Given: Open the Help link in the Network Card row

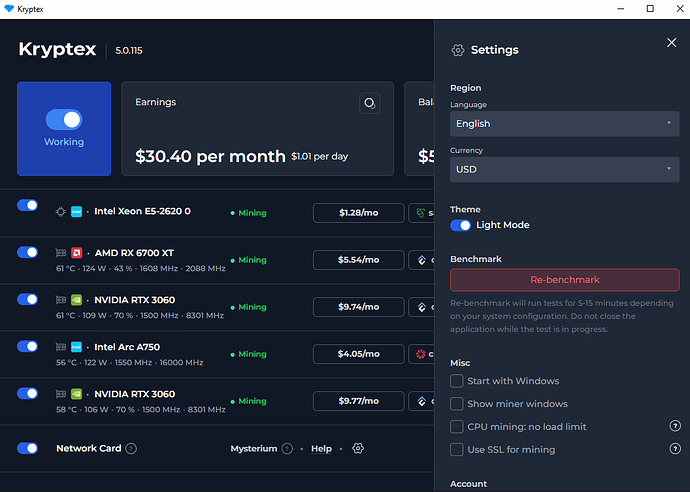Looking at the screenshot, I should [x=321, y=449].
